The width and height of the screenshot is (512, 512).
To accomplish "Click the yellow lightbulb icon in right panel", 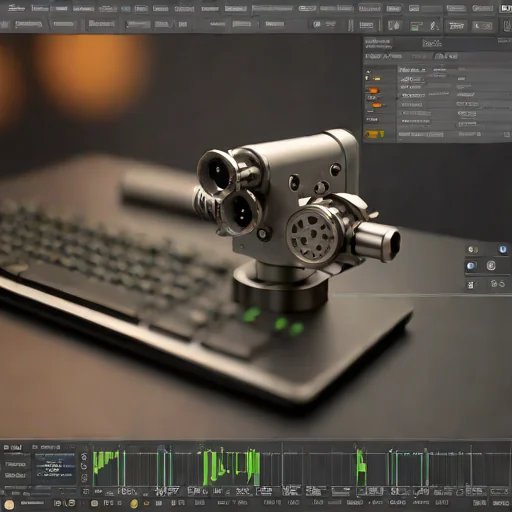I will [x=367, y=78].
